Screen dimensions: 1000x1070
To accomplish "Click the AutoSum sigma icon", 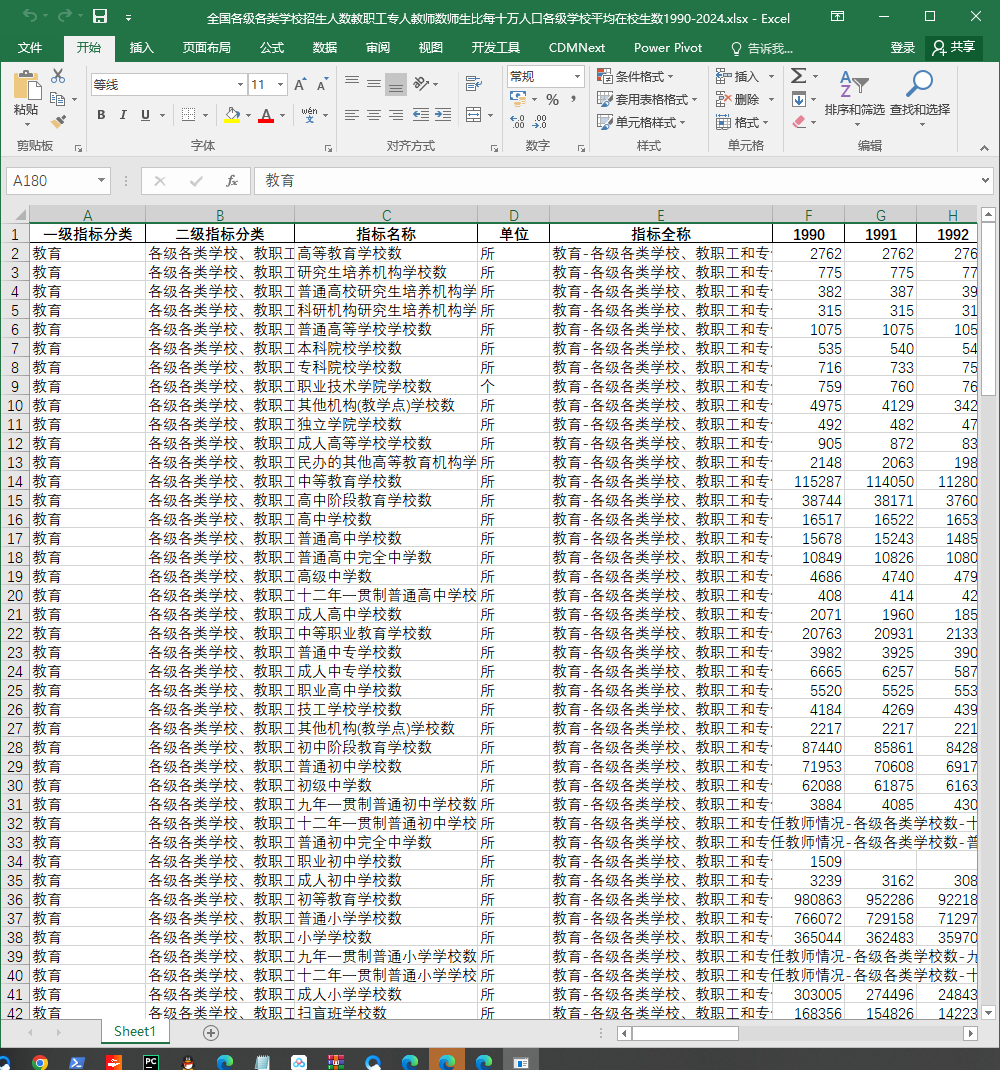I will pyautogui.click(x=799, y=76).
